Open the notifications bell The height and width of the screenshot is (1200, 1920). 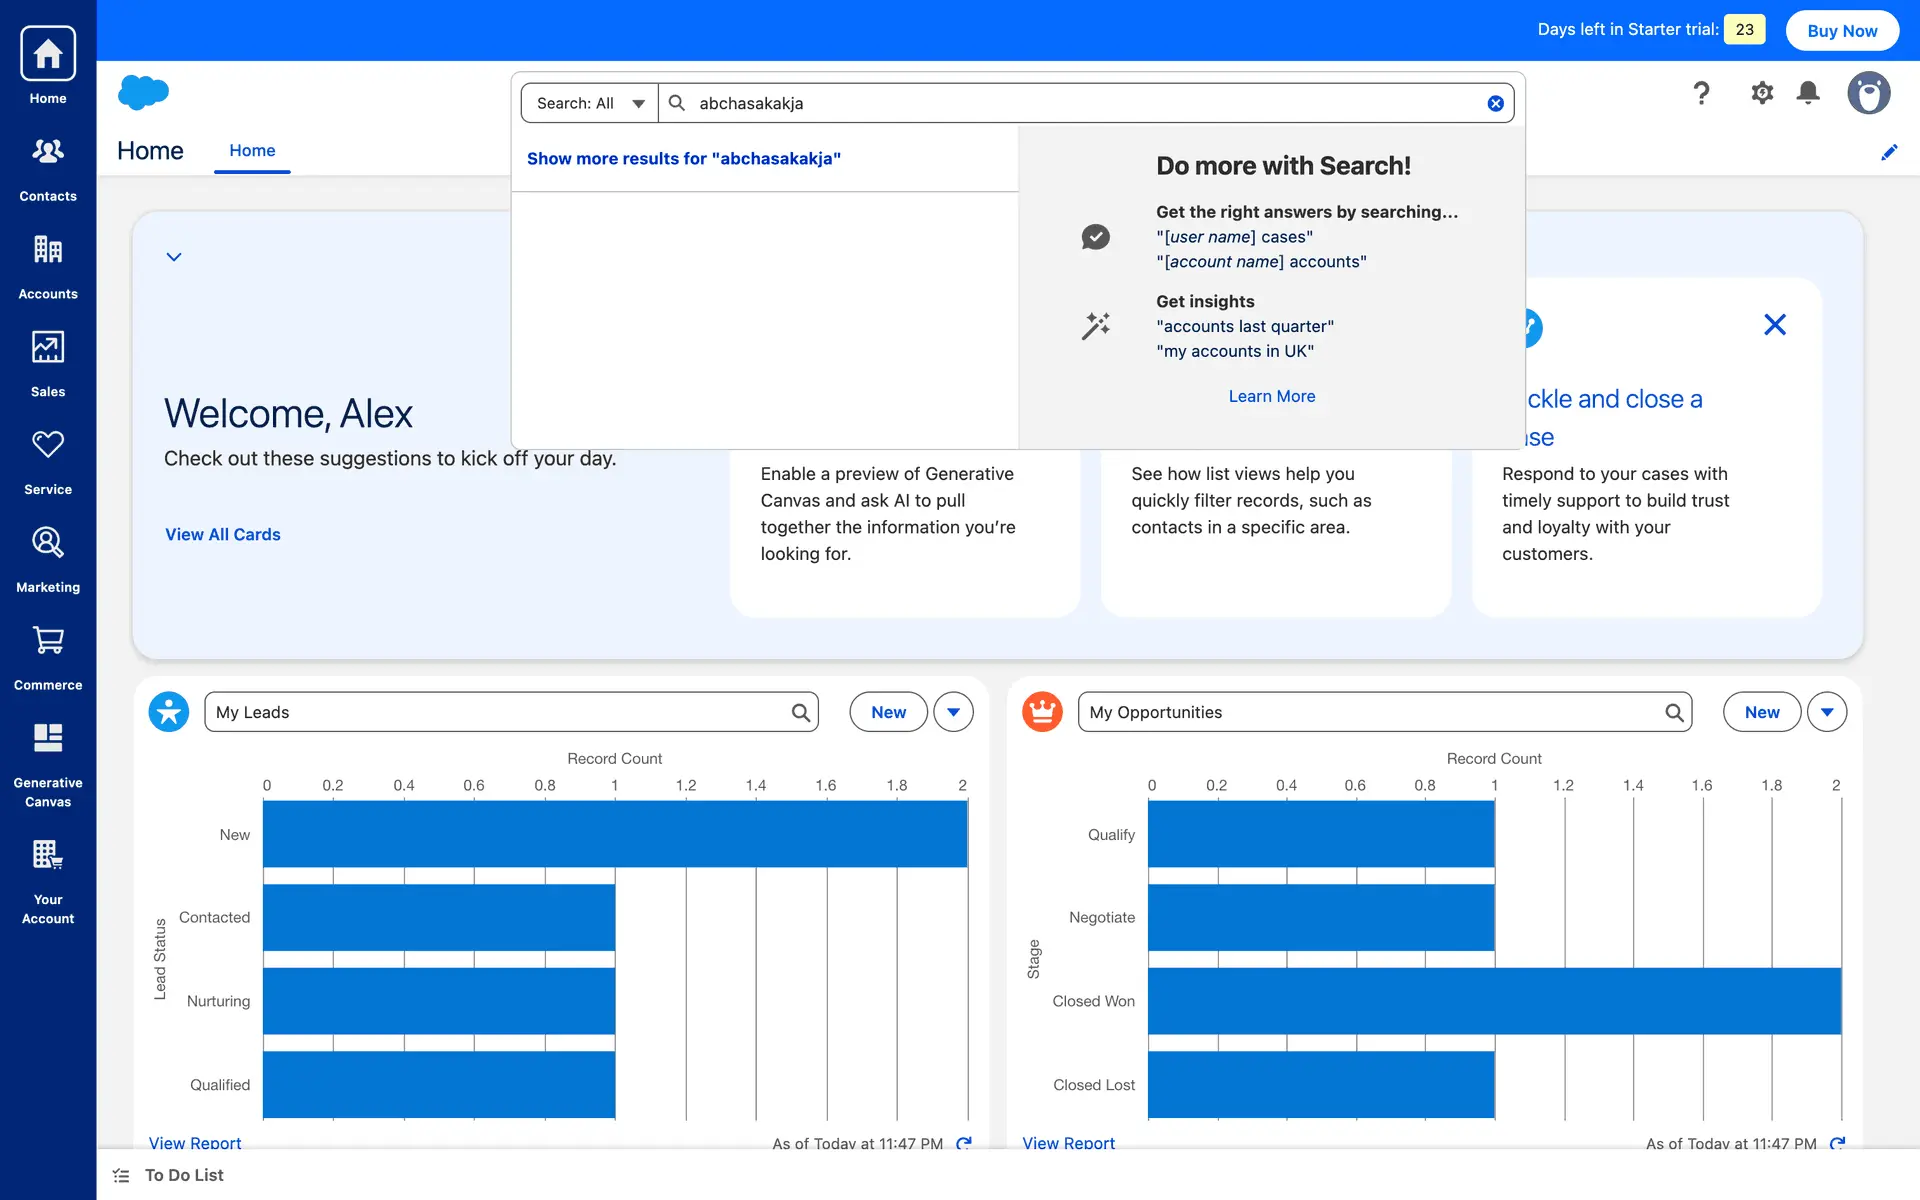(x=1808, y=93)
